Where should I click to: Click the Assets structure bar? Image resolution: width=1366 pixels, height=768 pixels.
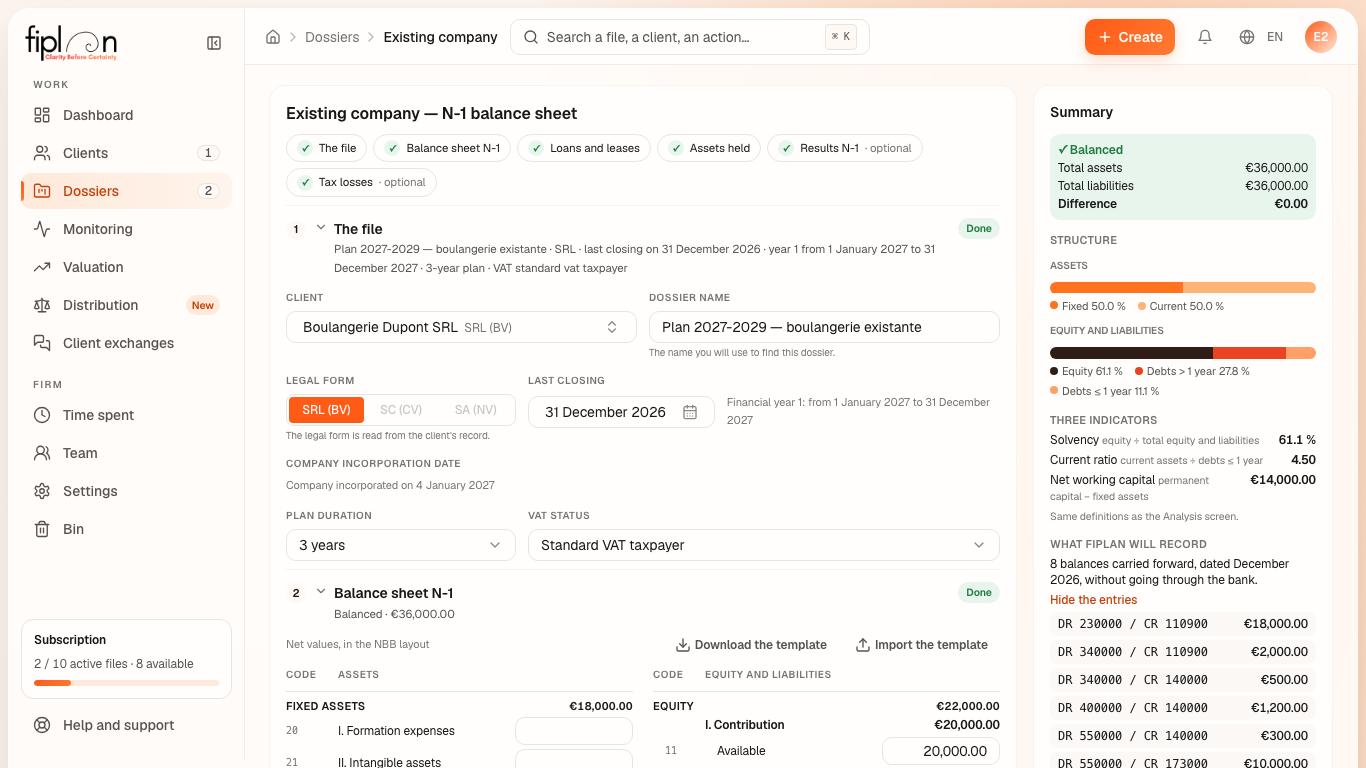[1183, 288]
